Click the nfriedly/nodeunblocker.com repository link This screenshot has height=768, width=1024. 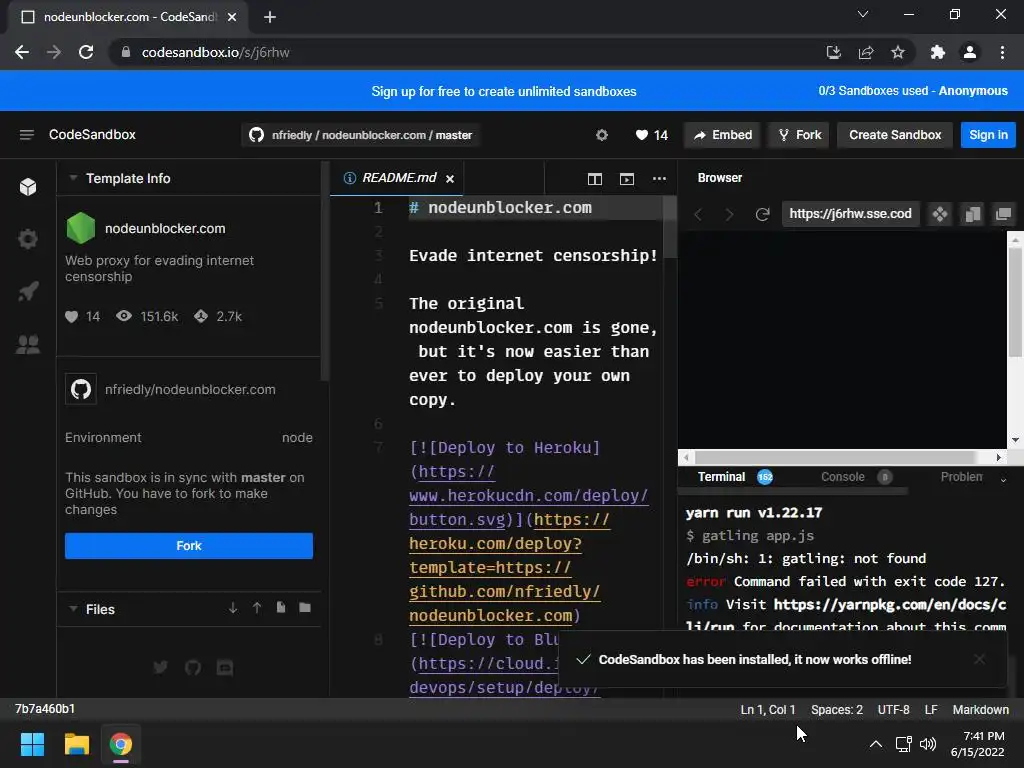click(x=190, y=389)
